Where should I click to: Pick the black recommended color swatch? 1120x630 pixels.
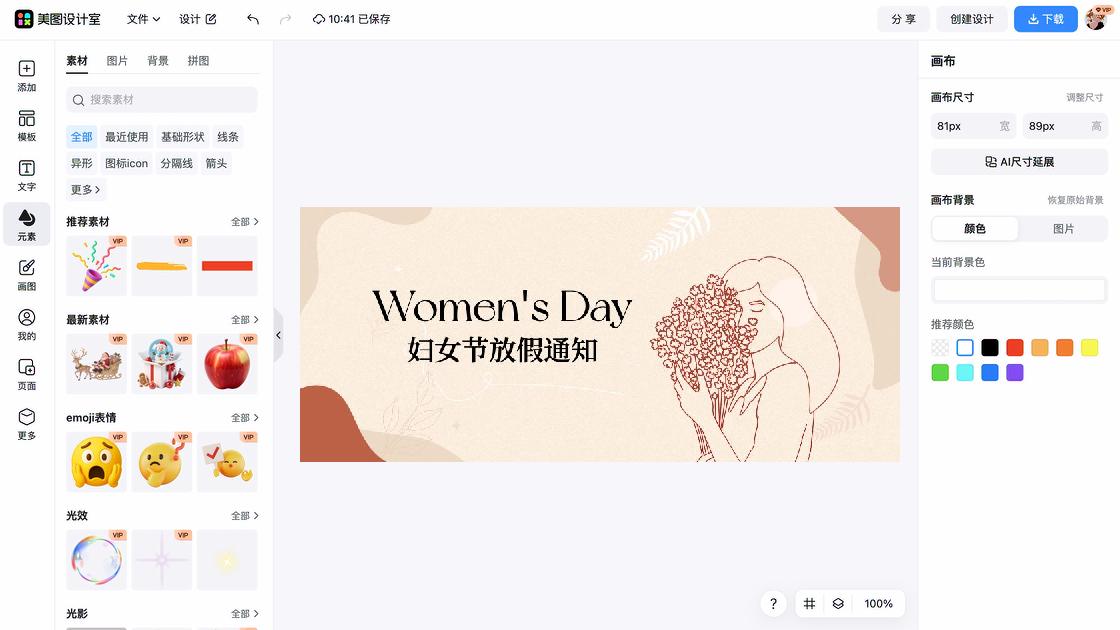click(989, 348)
